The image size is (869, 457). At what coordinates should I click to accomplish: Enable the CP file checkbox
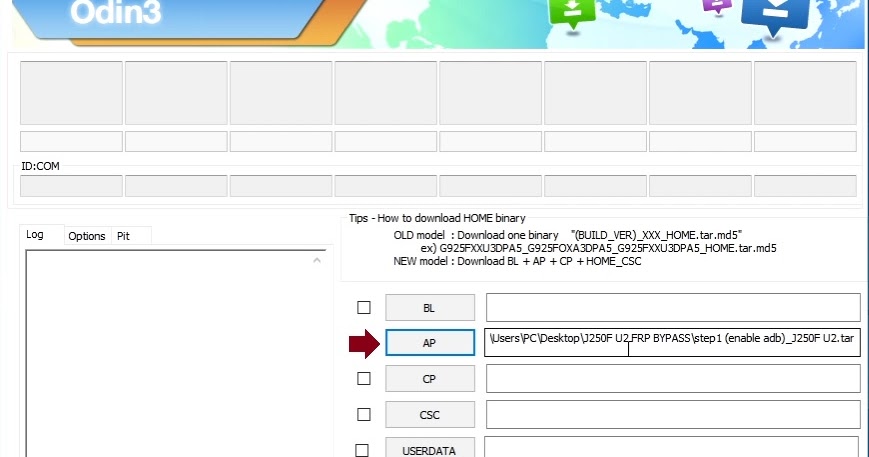tap(364, 378)
